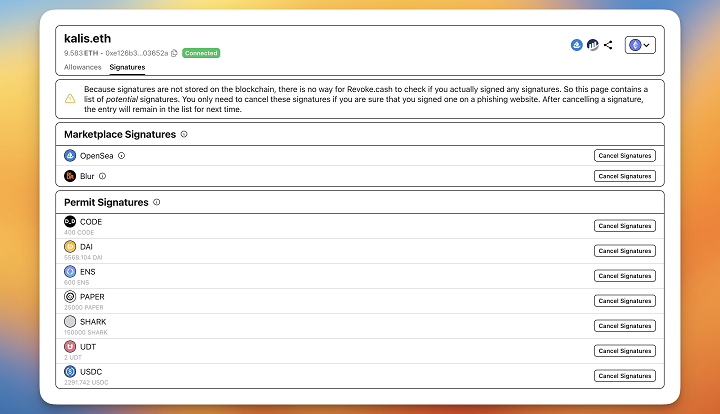The width and height of the screenshot is (720, 414).
Task: Show info tooltip next to Marketplace Signatures
Action: [x=184, y=134]
